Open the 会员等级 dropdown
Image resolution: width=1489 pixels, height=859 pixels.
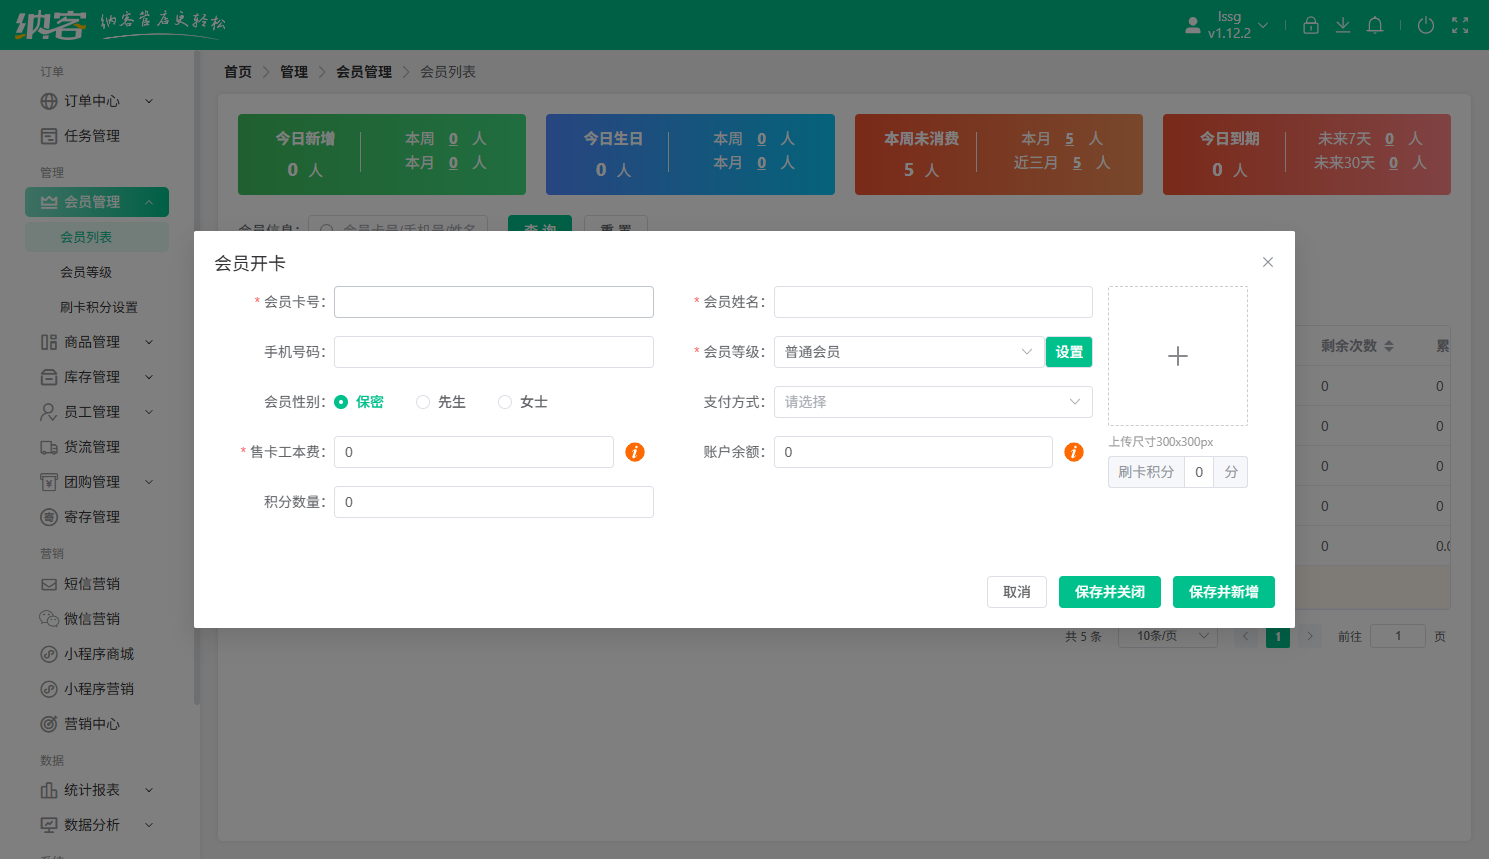(908, 352)
